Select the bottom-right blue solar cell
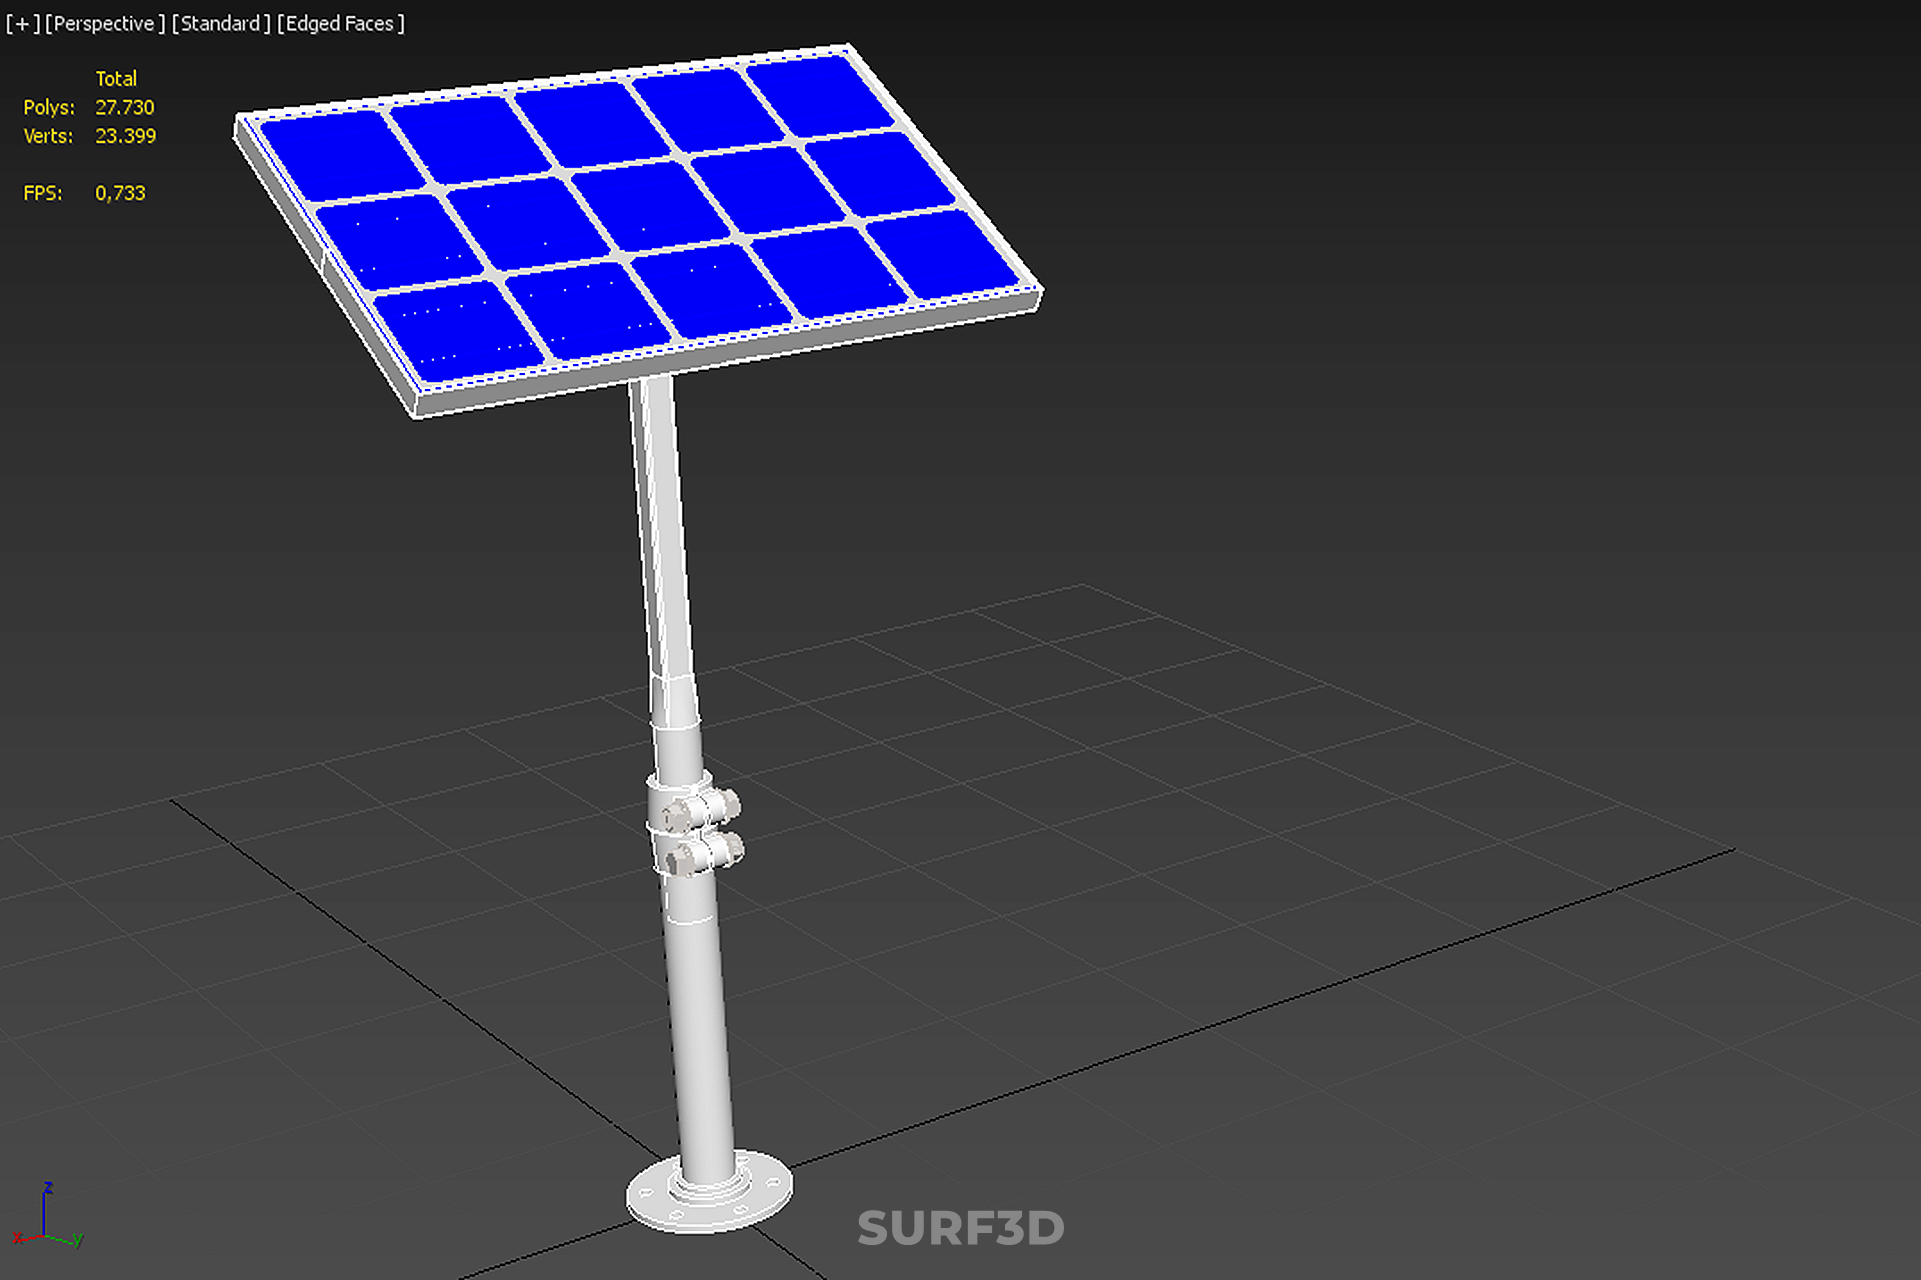The image size is (1921, 1280). coord(940,255)
